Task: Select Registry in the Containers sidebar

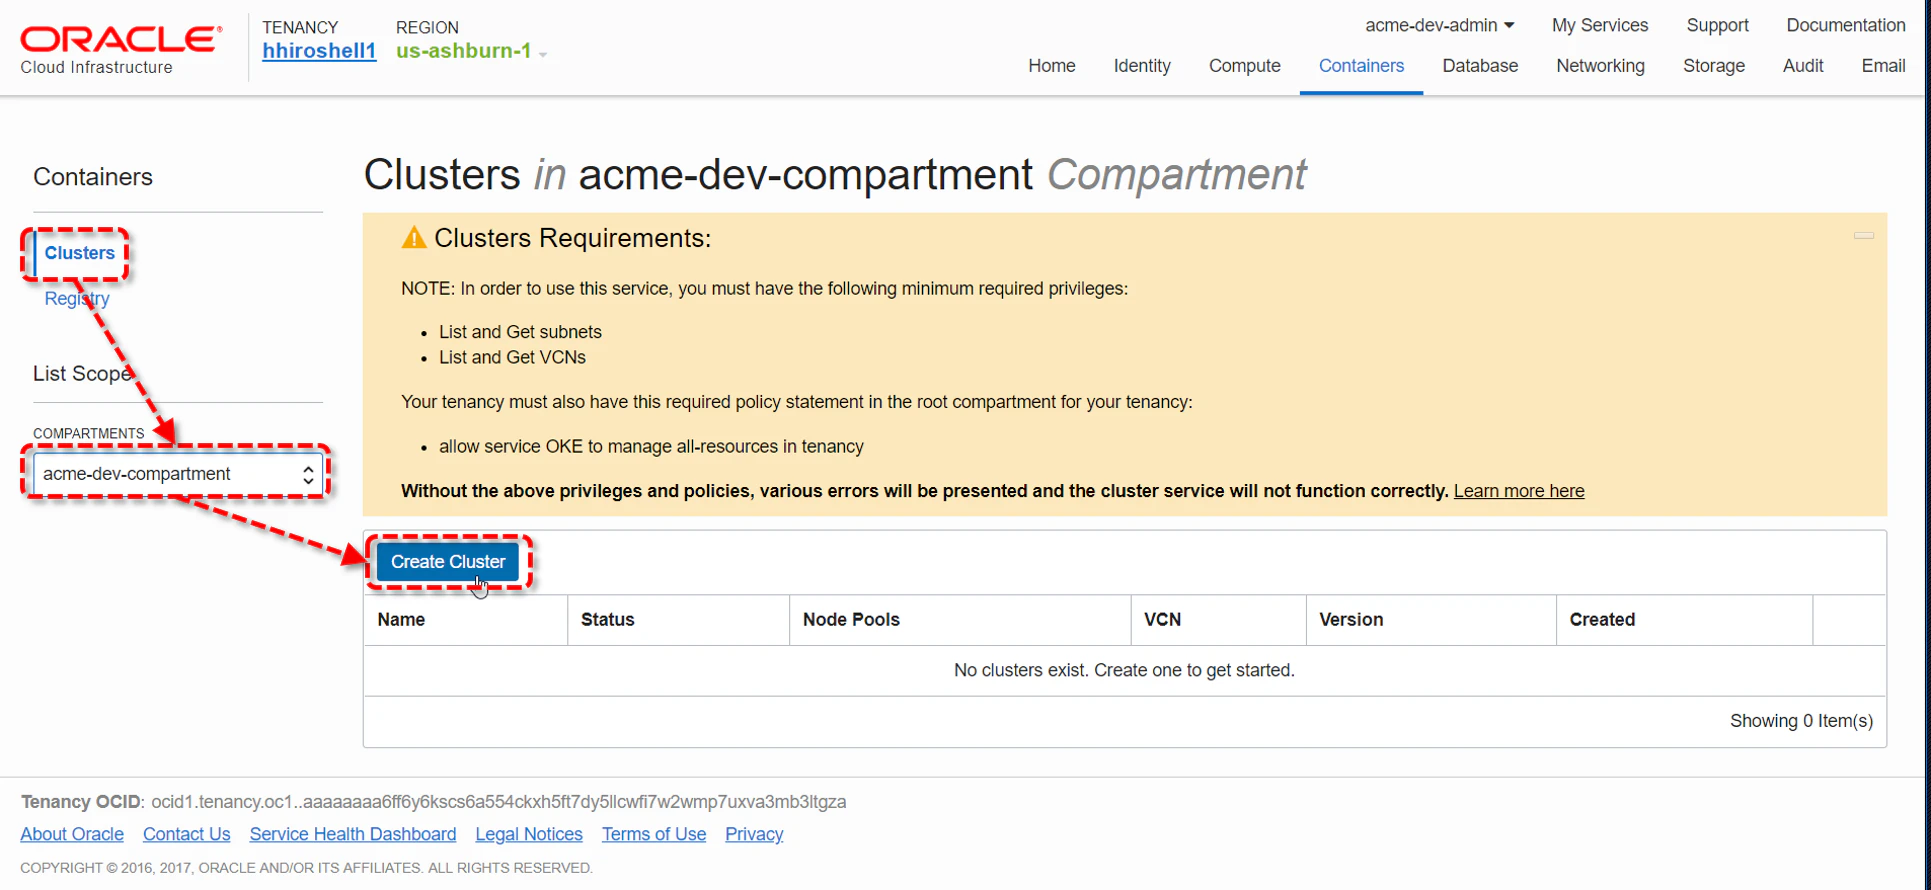Action: 77,299
